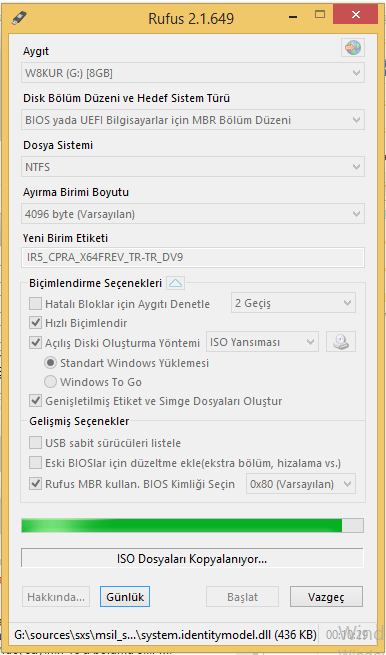This screenshot has height=655, width=386.
Task: Open the Ayırma Birimi Boyutu dropdown
Action: [193, 214]
